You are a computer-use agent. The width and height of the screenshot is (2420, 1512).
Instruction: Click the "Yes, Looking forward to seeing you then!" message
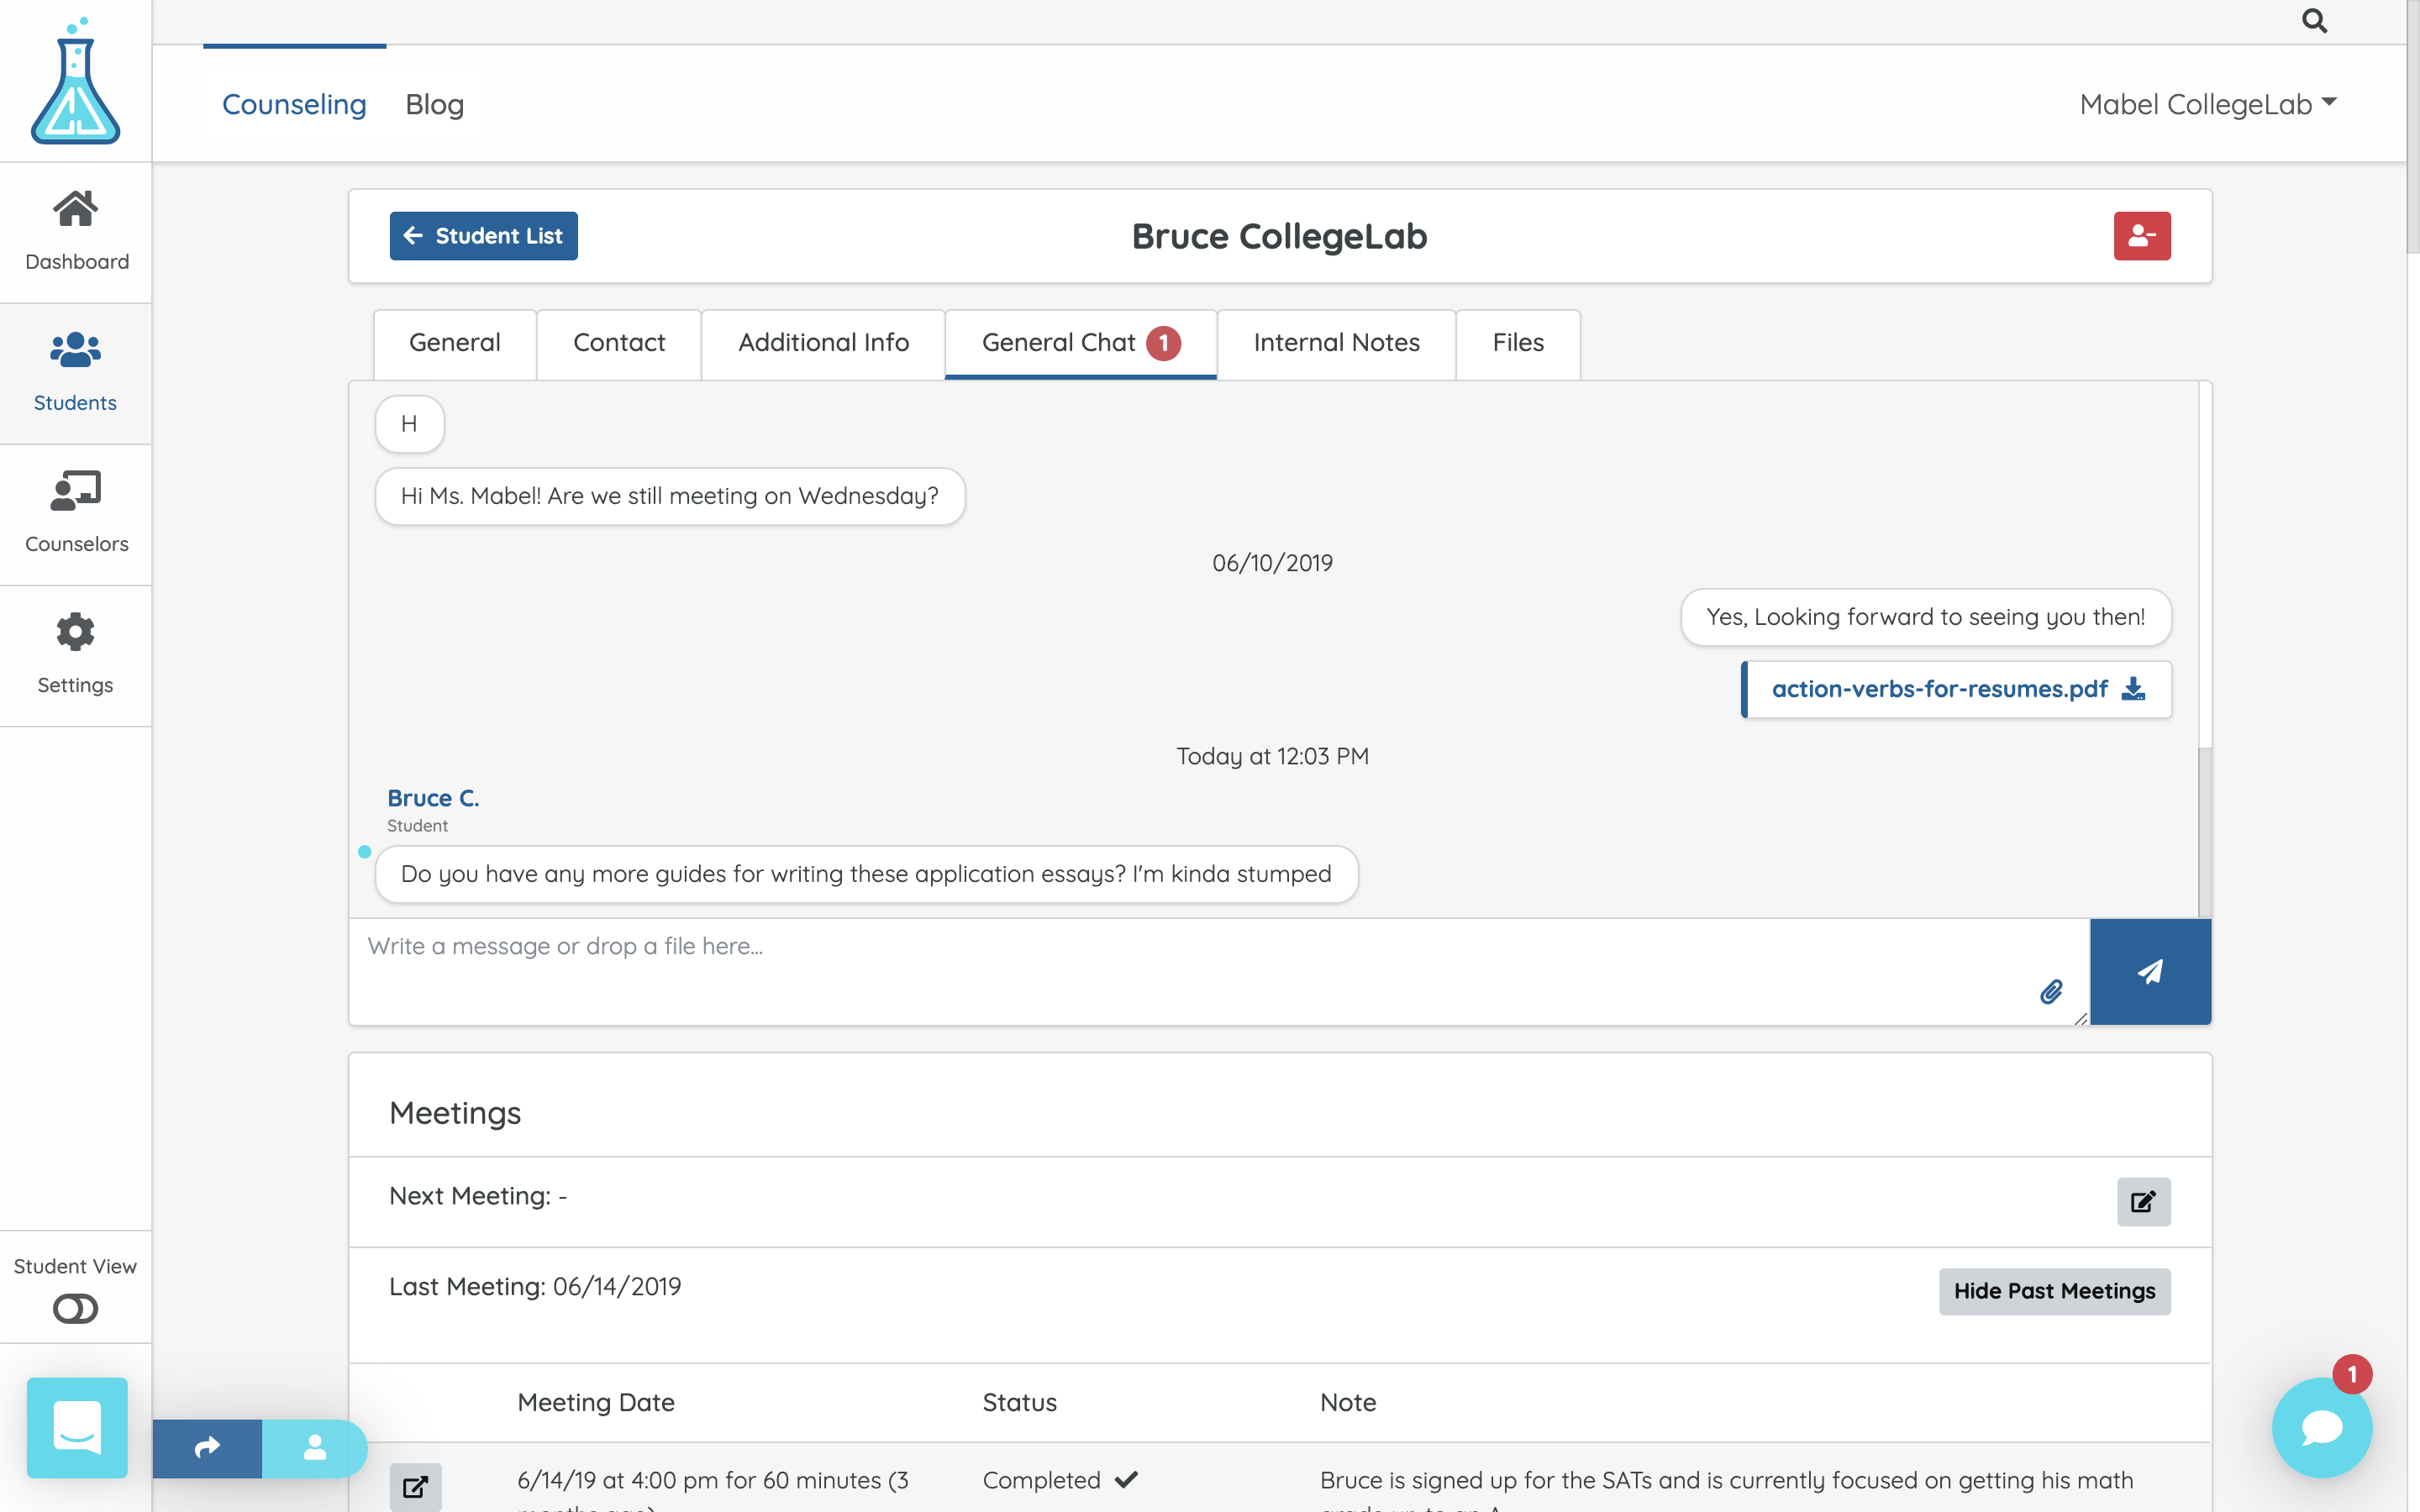pos(1925,617)
